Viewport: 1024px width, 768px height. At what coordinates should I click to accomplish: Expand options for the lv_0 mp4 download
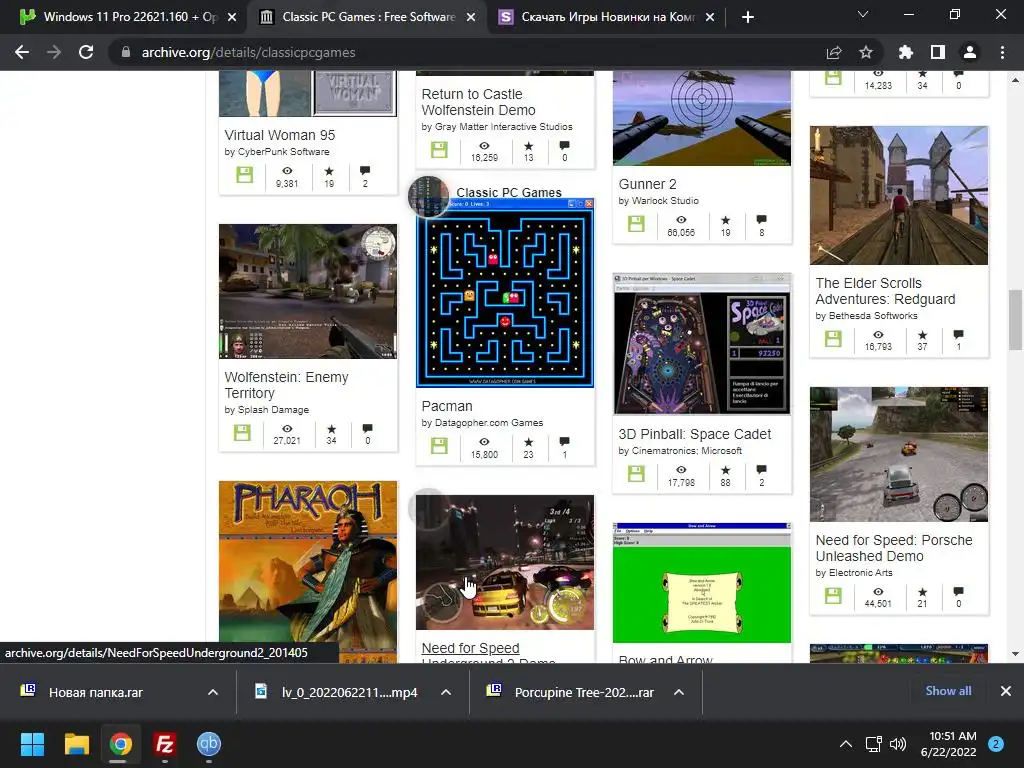click(446, 692)
